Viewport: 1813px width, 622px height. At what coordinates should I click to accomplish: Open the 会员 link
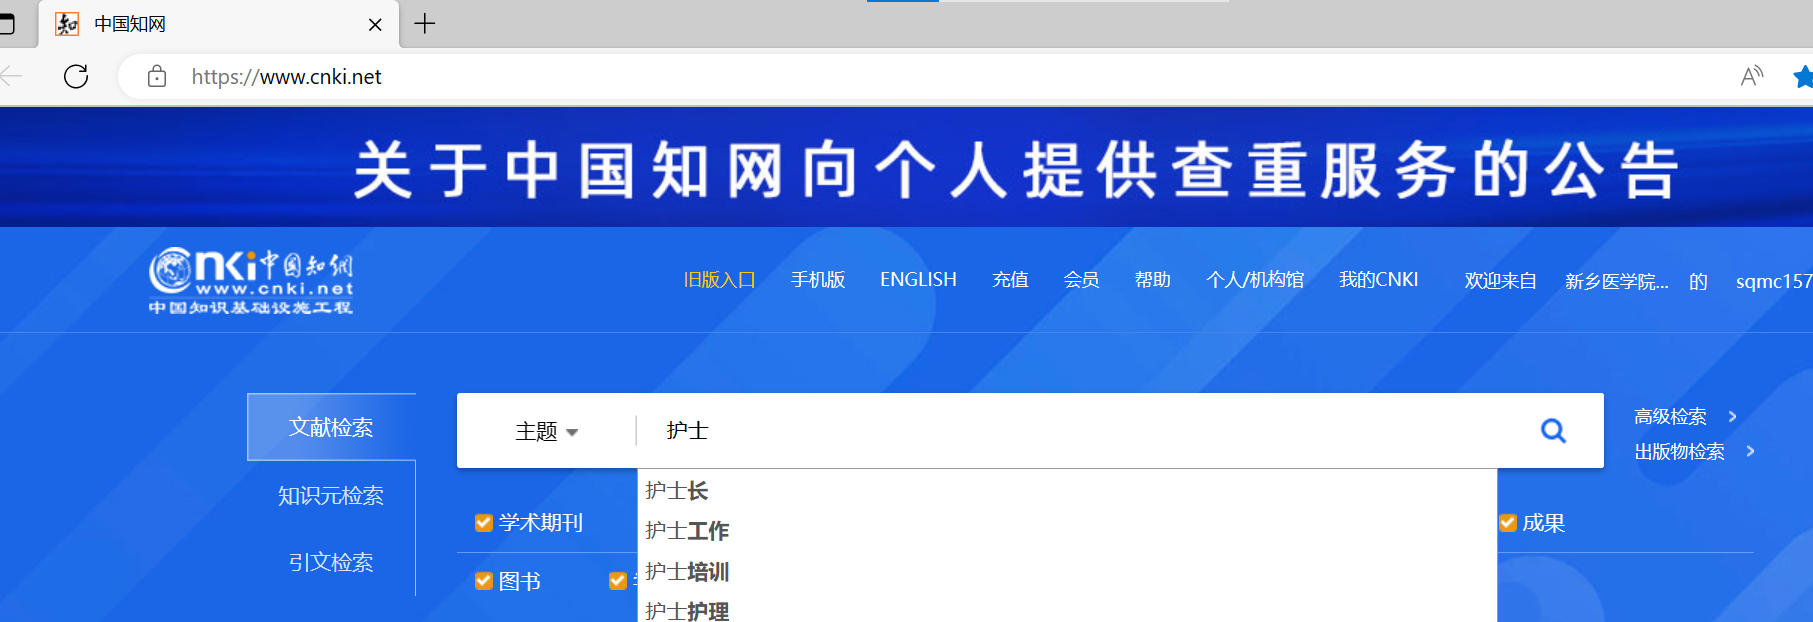coord(1081,280)
